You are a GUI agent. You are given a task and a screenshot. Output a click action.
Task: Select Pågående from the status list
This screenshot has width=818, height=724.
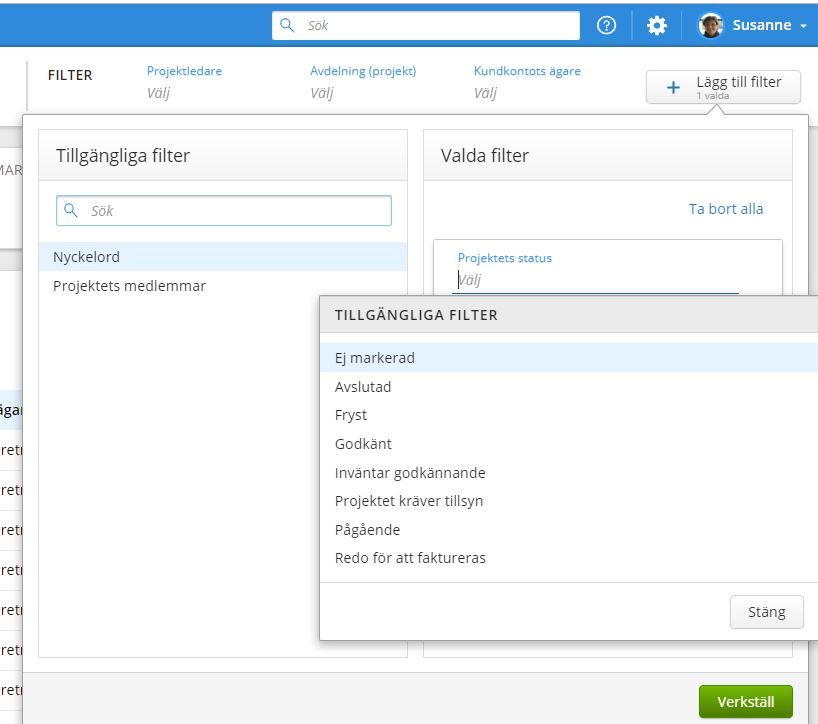coord(367,530)
